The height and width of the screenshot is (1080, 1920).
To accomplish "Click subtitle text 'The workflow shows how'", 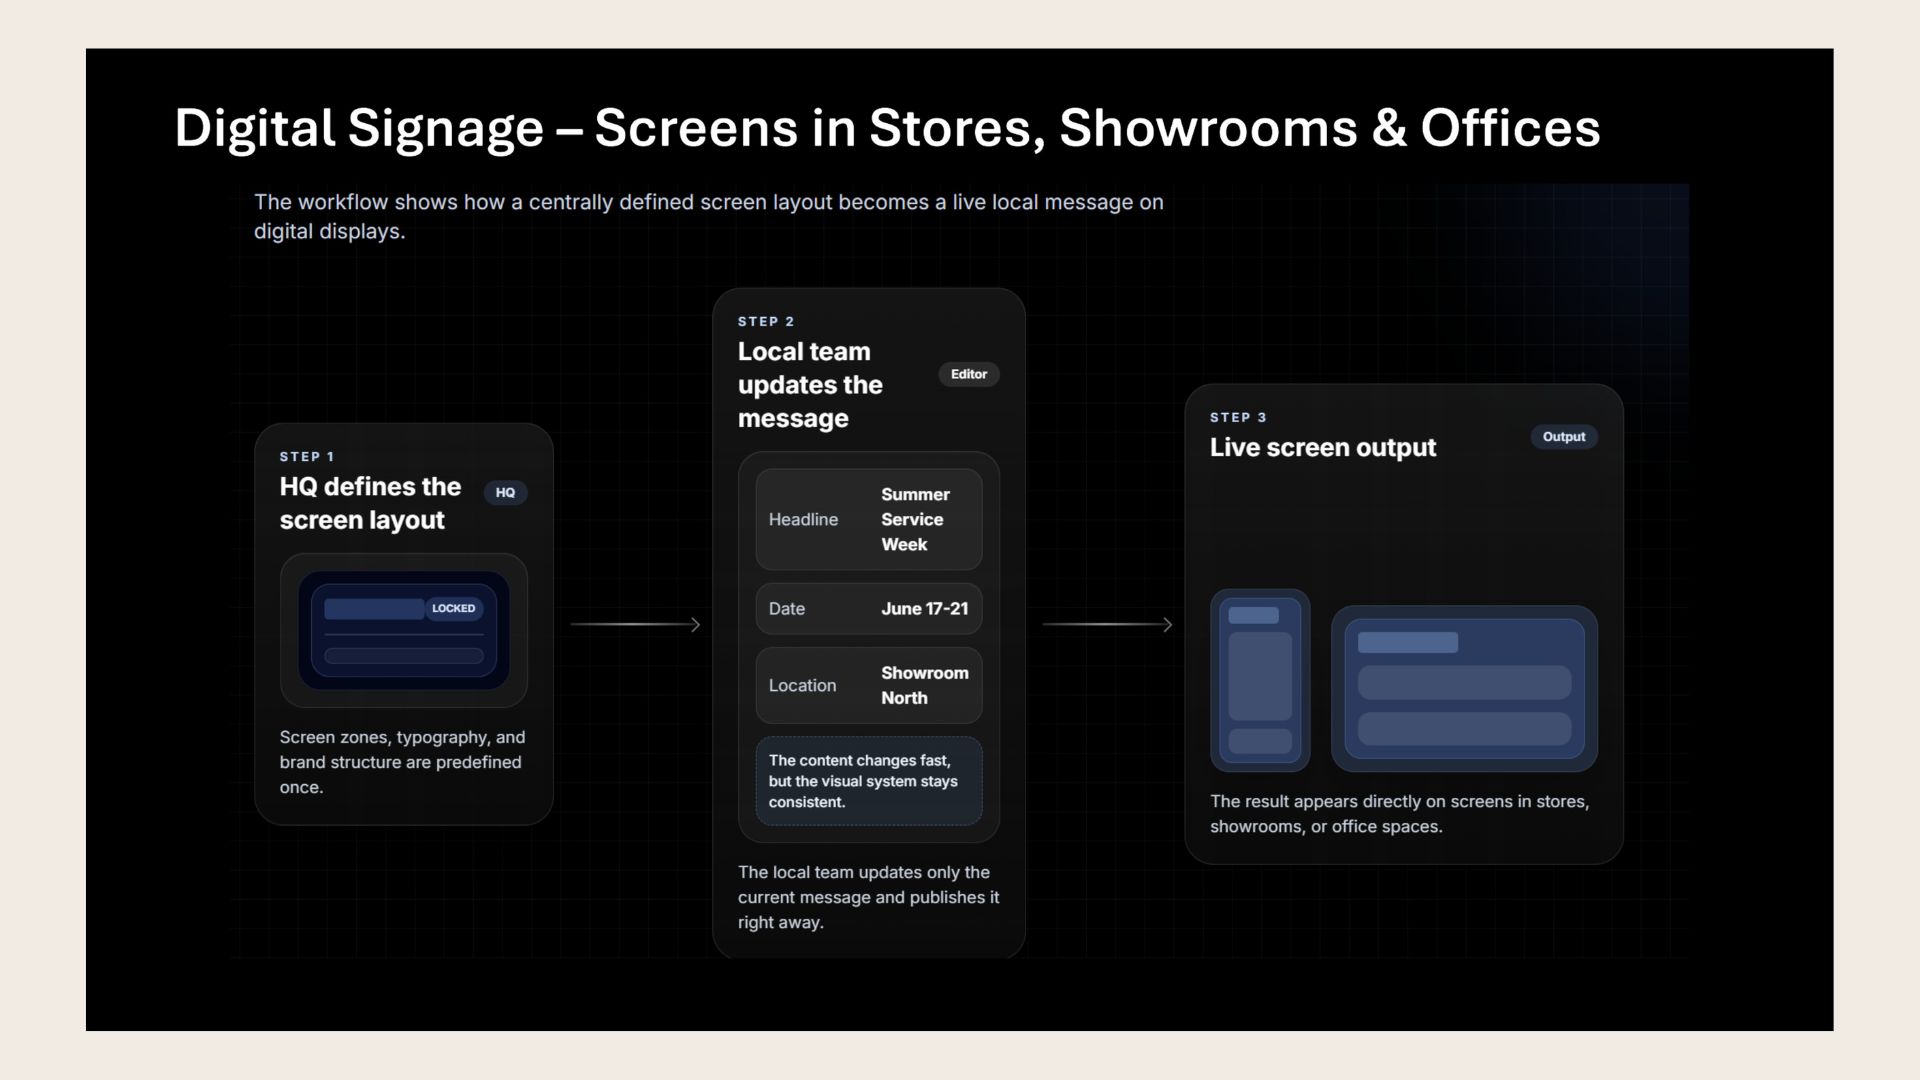I will click(x=709, y=216).
